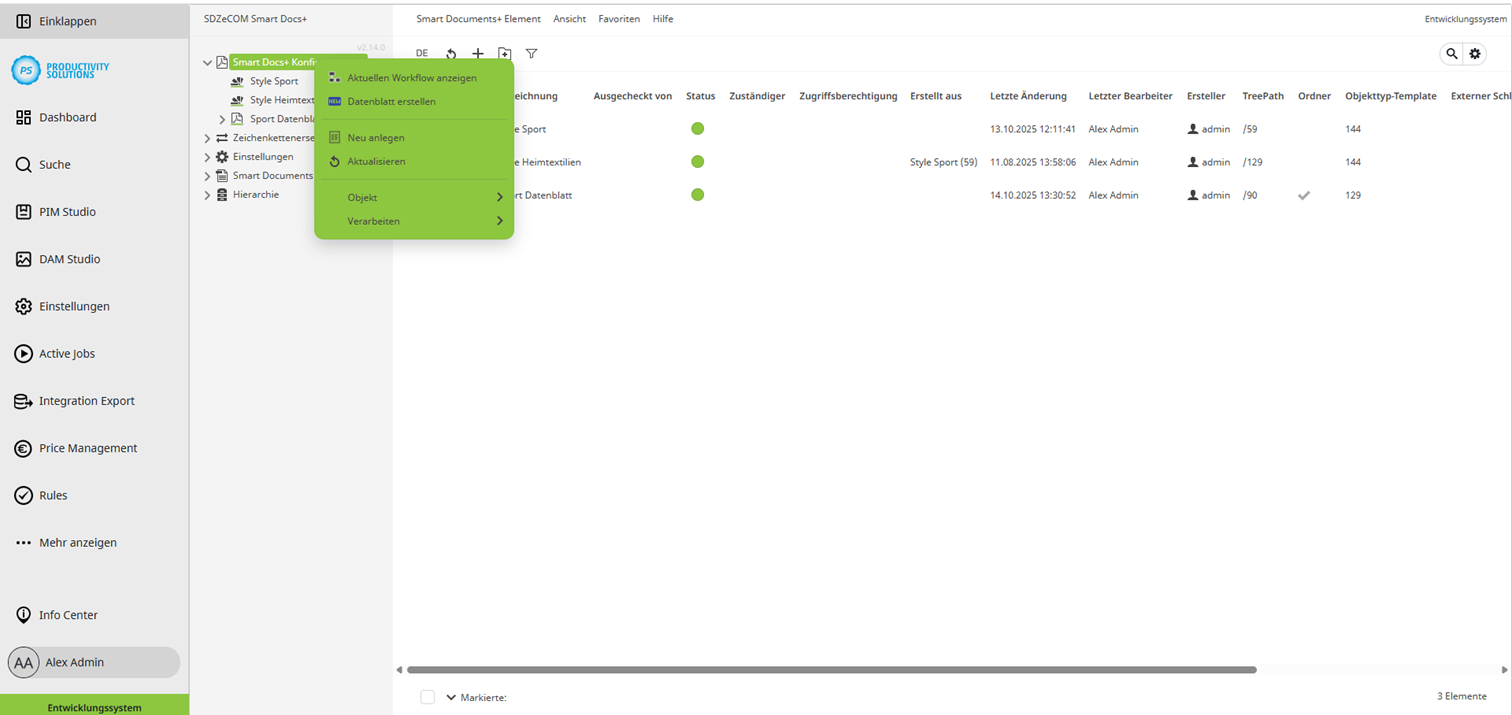The height and width of the screenshot is (715, 1512).
Task: Click the refresh icon next to DE
Action: pyautogui.click(x=451, y=54)
